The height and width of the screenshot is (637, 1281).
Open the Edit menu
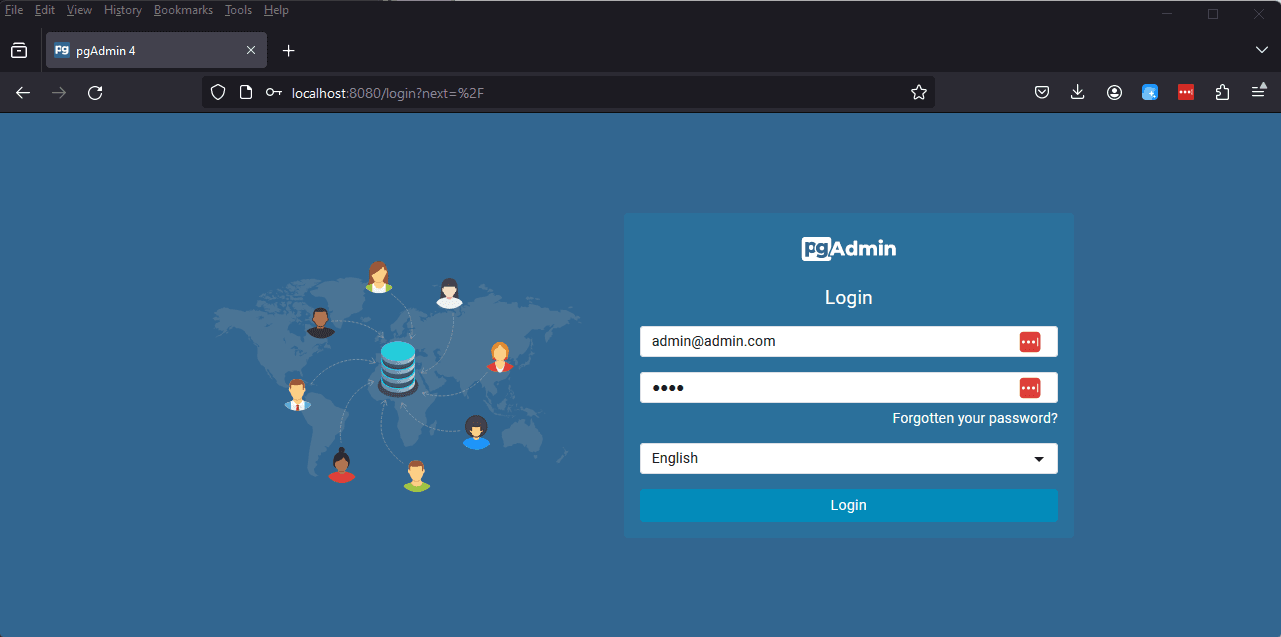pyautogui.click(x=45, y=10)
